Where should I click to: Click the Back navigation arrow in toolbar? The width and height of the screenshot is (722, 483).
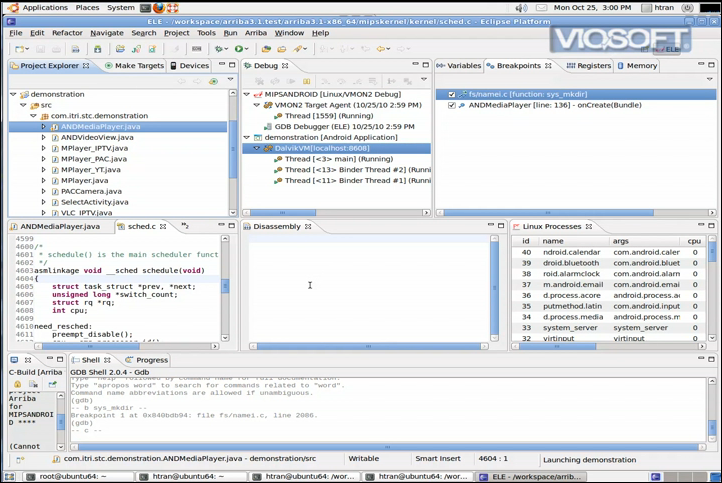(381, 49)
